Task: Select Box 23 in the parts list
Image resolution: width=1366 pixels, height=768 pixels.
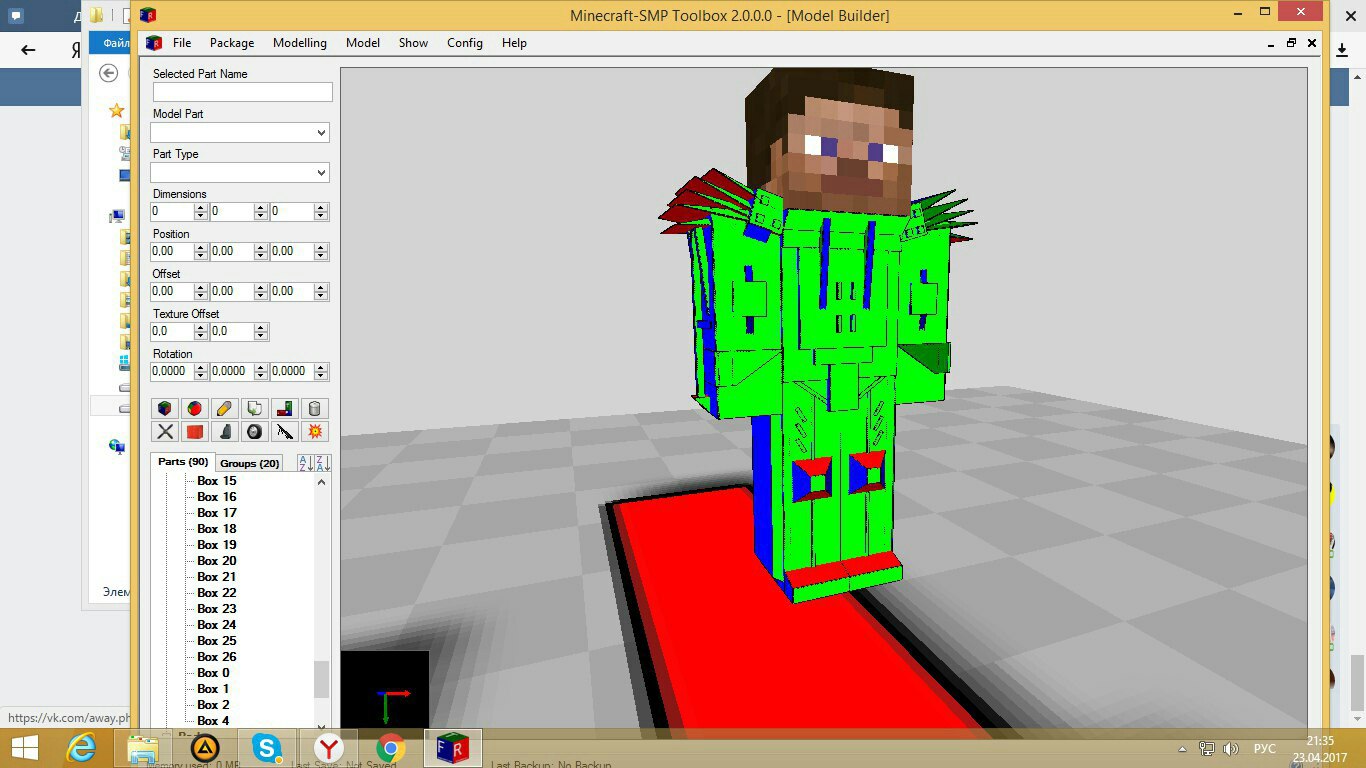Action: click(x=217, y=609)
